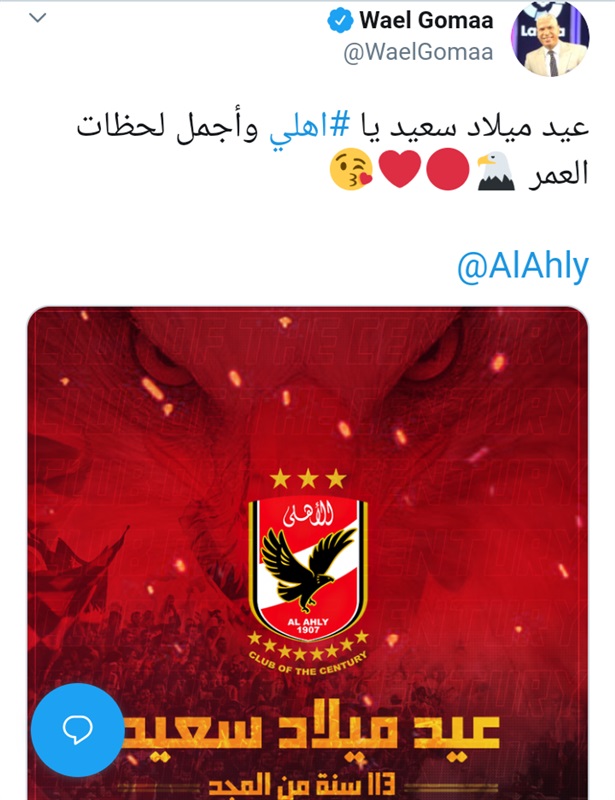Image resolution: width=615 pixels, height=800 pixels.
Task: Click the three gold stars above crest
Action: 308,479
